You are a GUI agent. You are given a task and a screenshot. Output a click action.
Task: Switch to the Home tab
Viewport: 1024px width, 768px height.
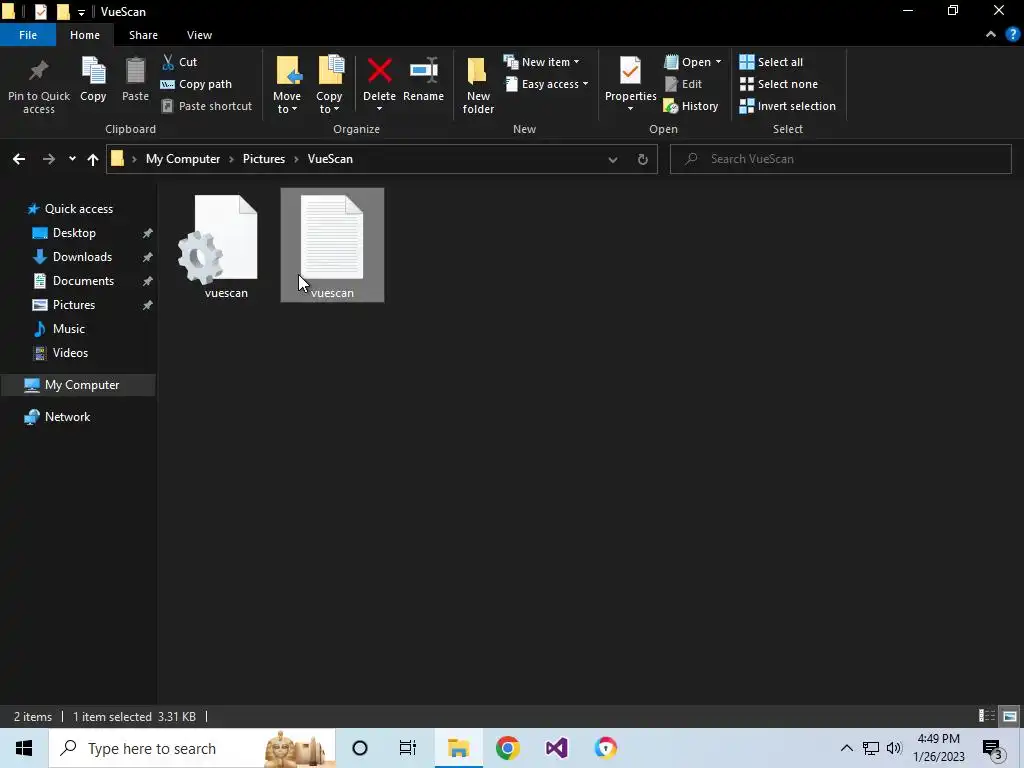(x=85, y=35)
